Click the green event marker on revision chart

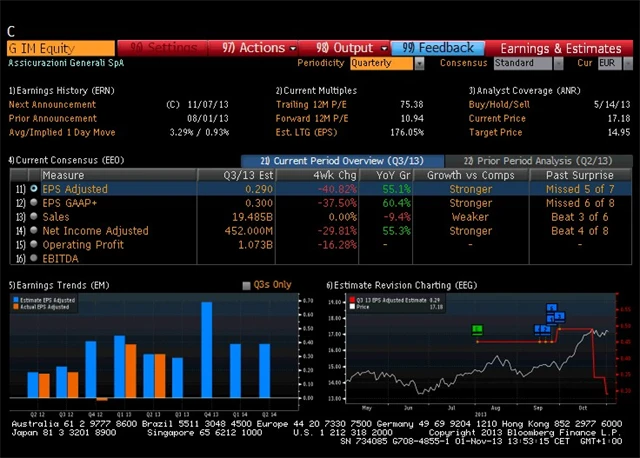[x=477, y=329]
